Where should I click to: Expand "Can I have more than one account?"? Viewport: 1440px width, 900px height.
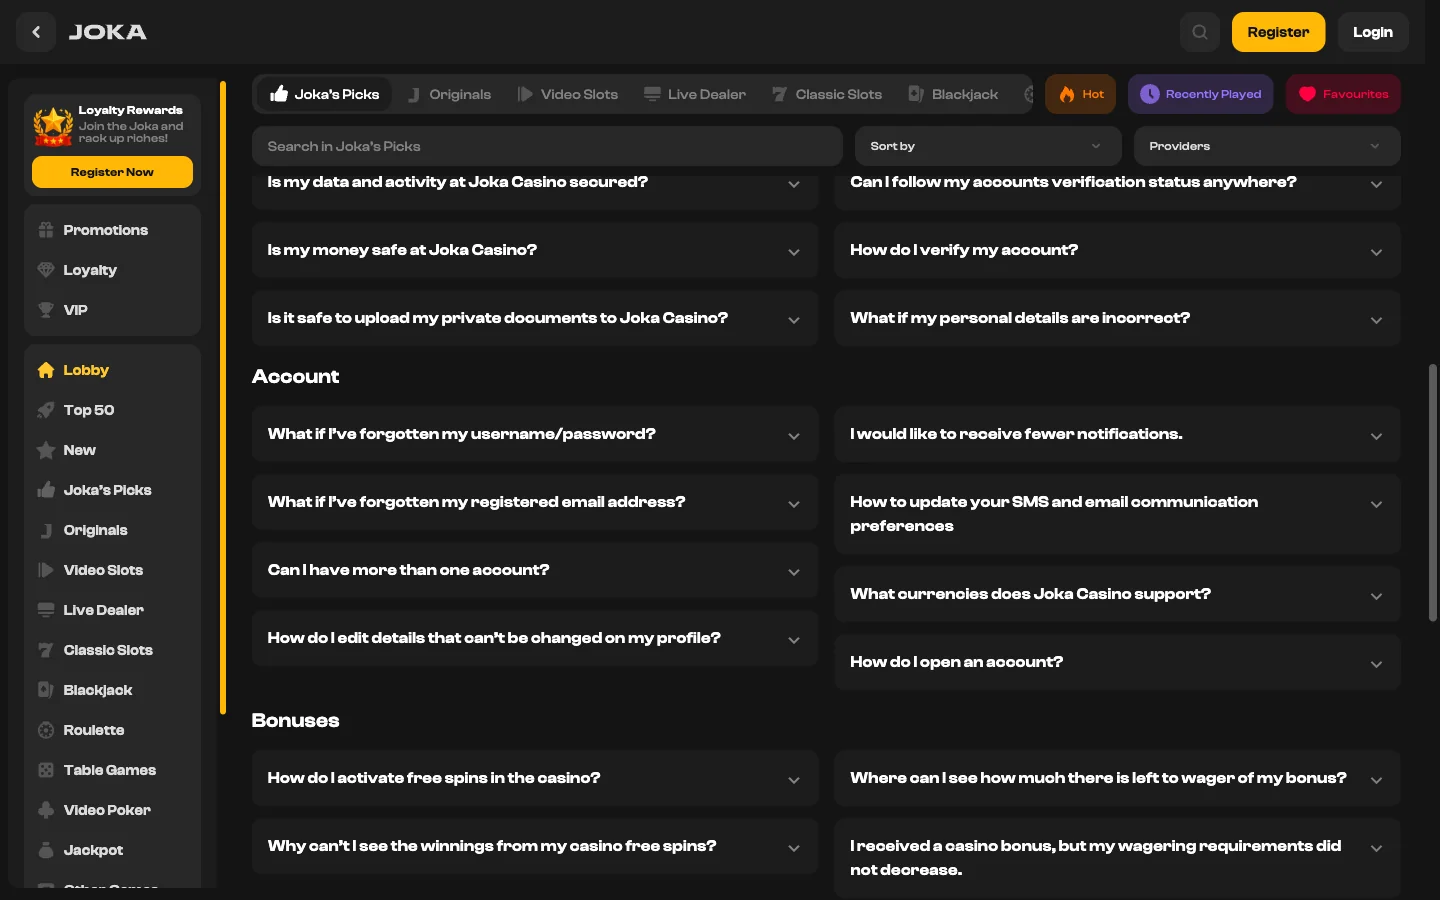pyautogui.click(x=535, y=570)
